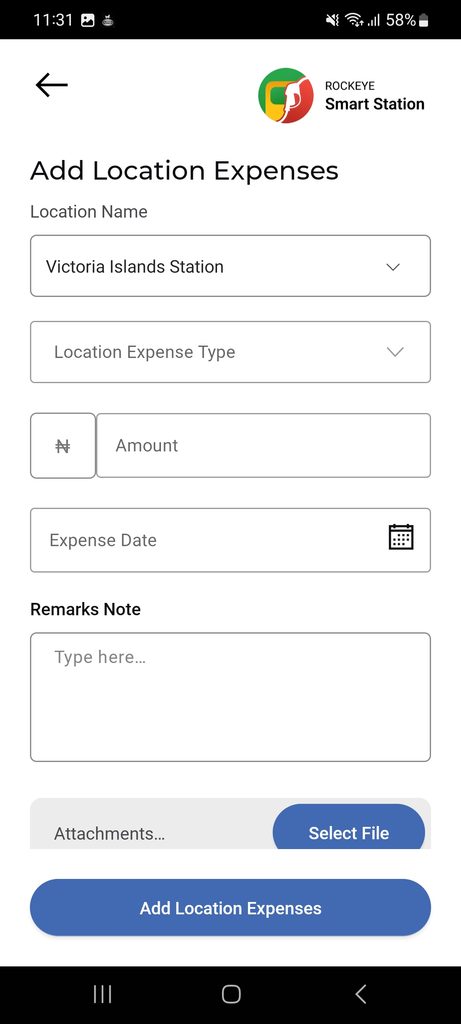Expand the Location Expense Type dropdown
461x1024 pixels.
click(230, 352)
